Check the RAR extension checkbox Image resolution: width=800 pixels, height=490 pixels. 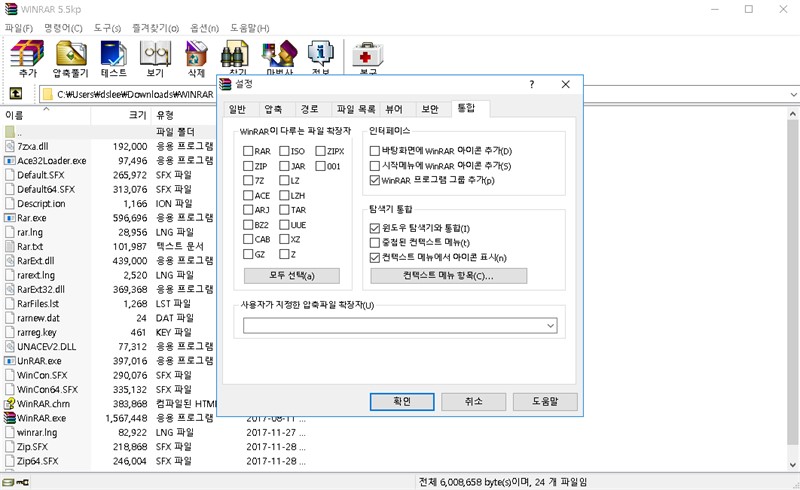pos(248,151)
